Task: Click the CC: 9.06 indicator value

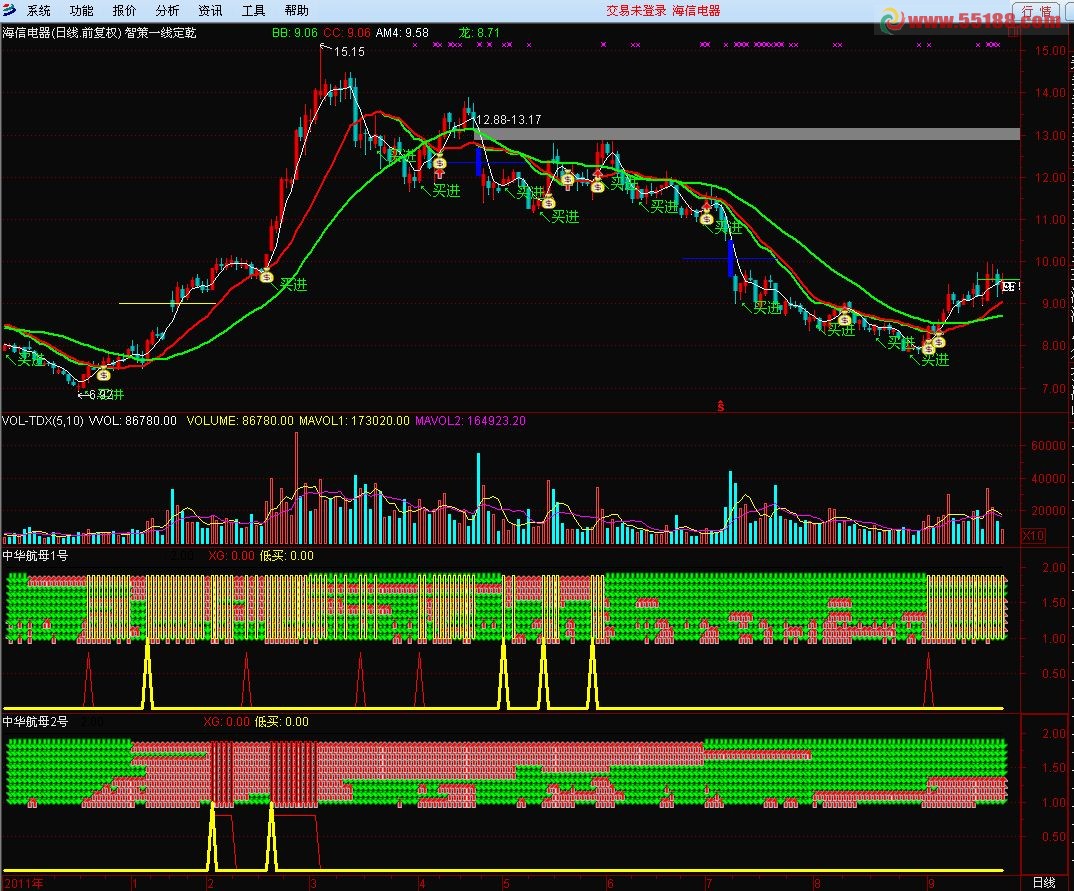Action: coord(347,32)
